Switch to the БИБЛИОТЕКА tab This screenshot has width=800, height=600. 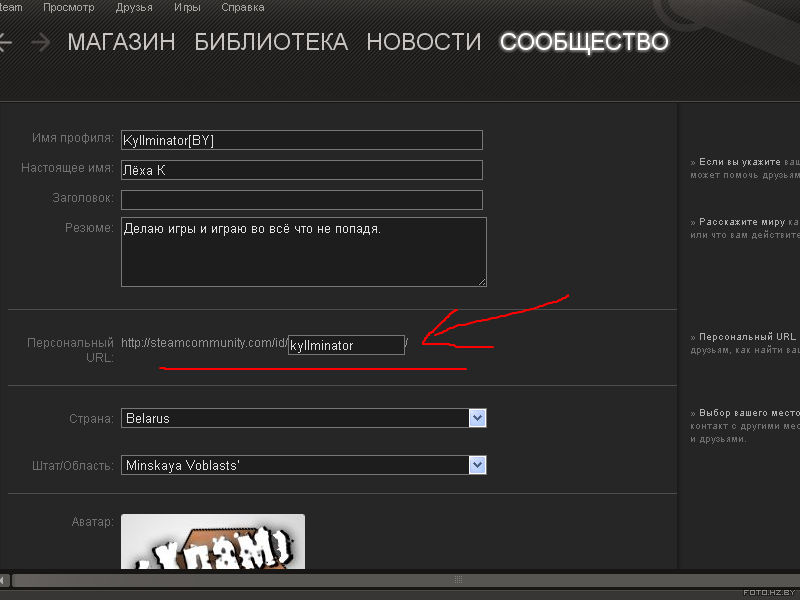tap(271, 42)
